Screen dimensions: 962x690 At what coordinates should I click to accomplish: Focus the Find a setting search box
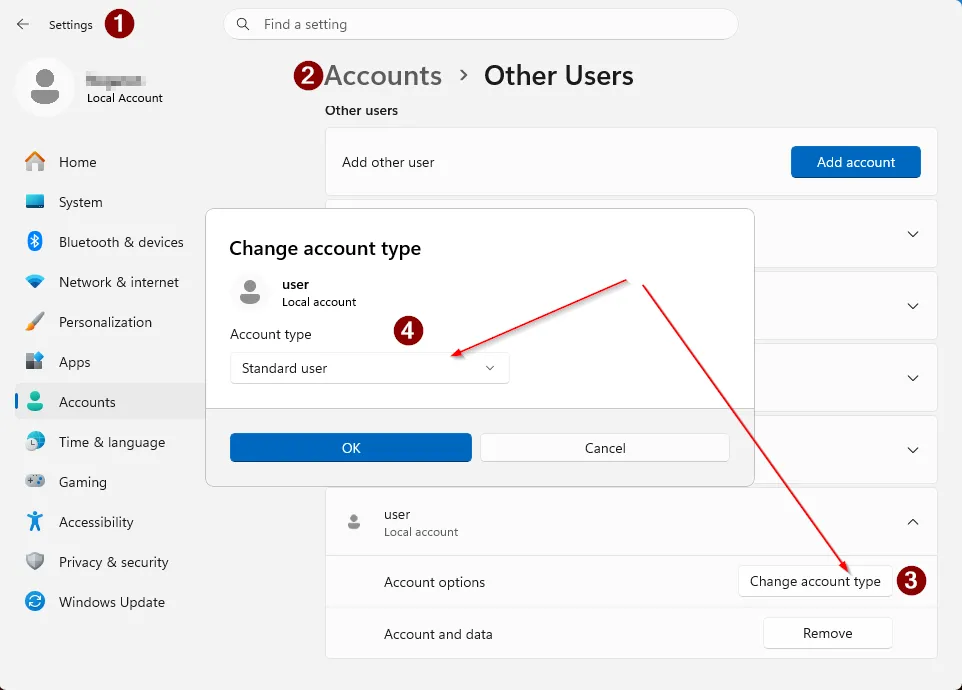[480, 25]
